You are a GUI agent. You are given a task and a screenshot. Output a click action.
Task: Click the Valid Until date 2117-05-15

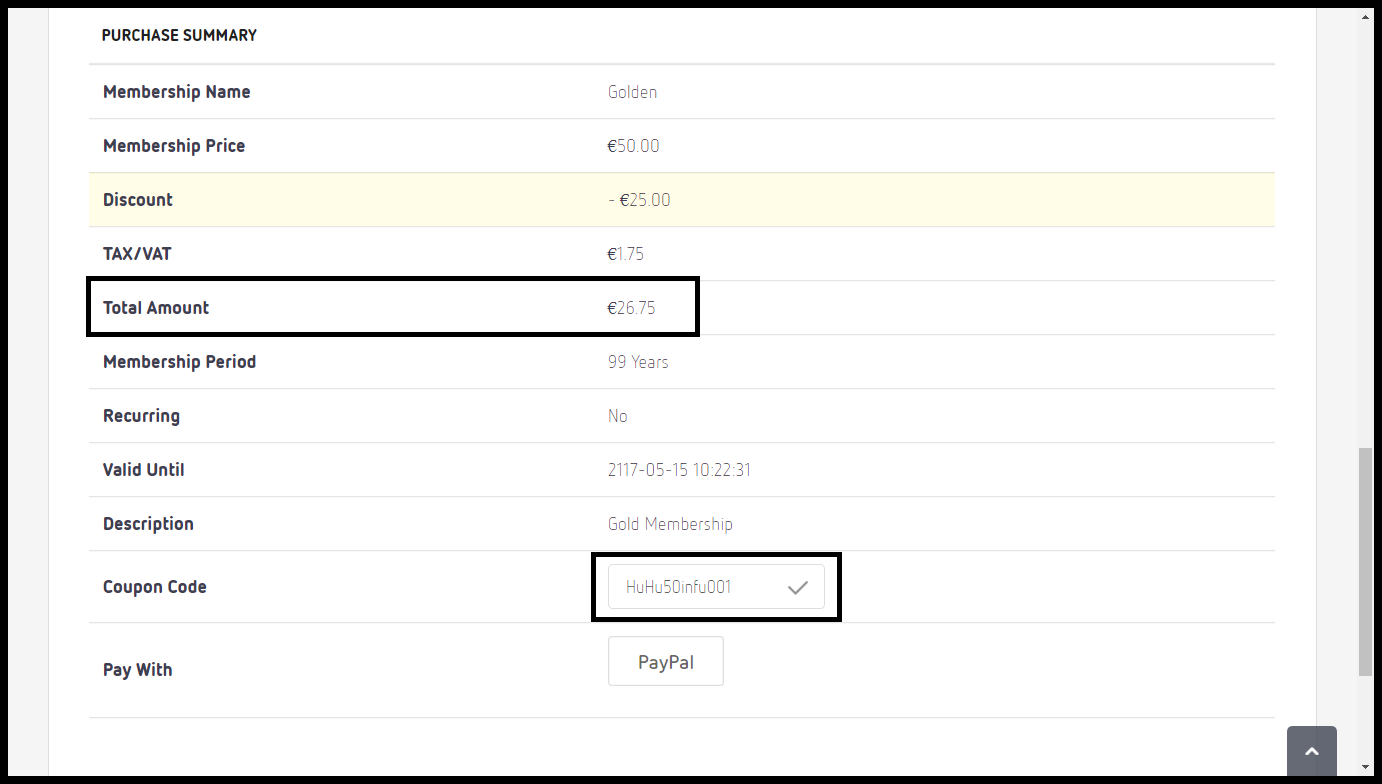pyautogui.click(x=679, y=470)
